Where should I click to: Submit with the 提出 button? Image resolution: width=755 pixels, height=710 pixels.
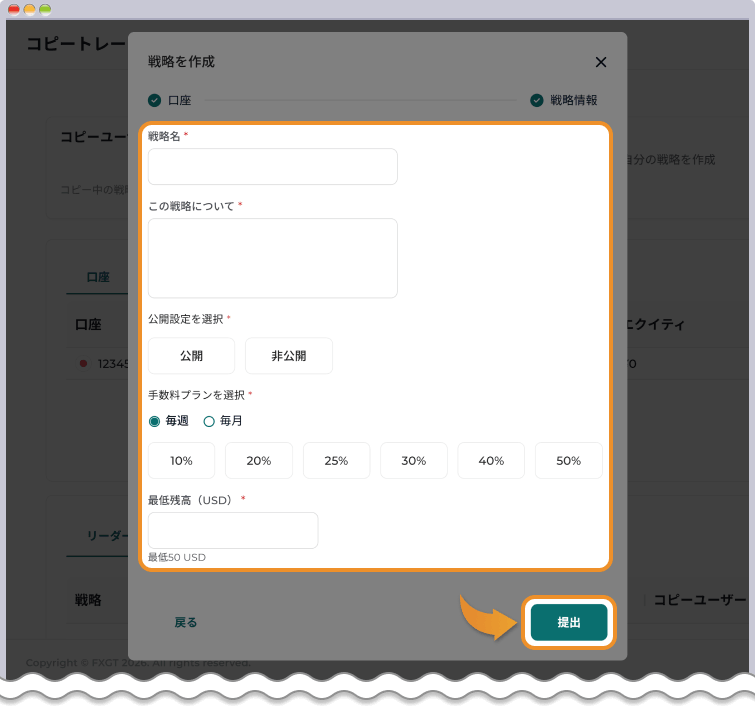pyautogui.click(x=569, y=622)
